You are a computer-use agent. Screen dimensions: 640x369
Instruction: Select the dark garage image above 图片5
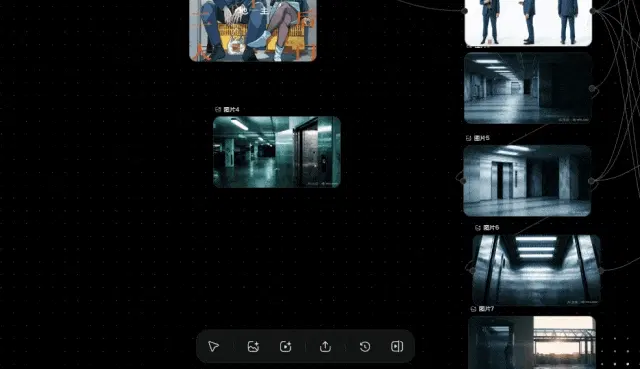[528, 88]
